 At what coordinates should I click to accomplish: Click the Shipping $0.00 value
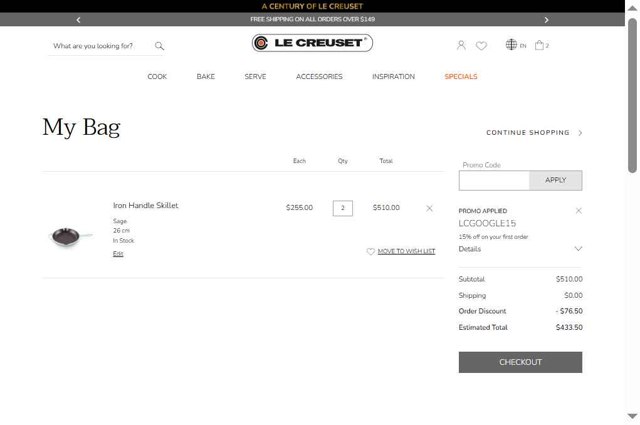coord(573,295)
